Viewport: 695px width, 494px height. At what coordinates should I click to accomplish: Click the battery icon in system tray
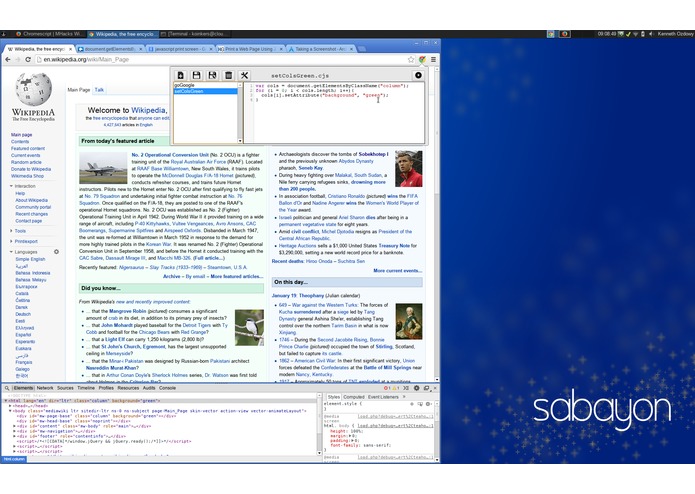click(x=643, y=34)
